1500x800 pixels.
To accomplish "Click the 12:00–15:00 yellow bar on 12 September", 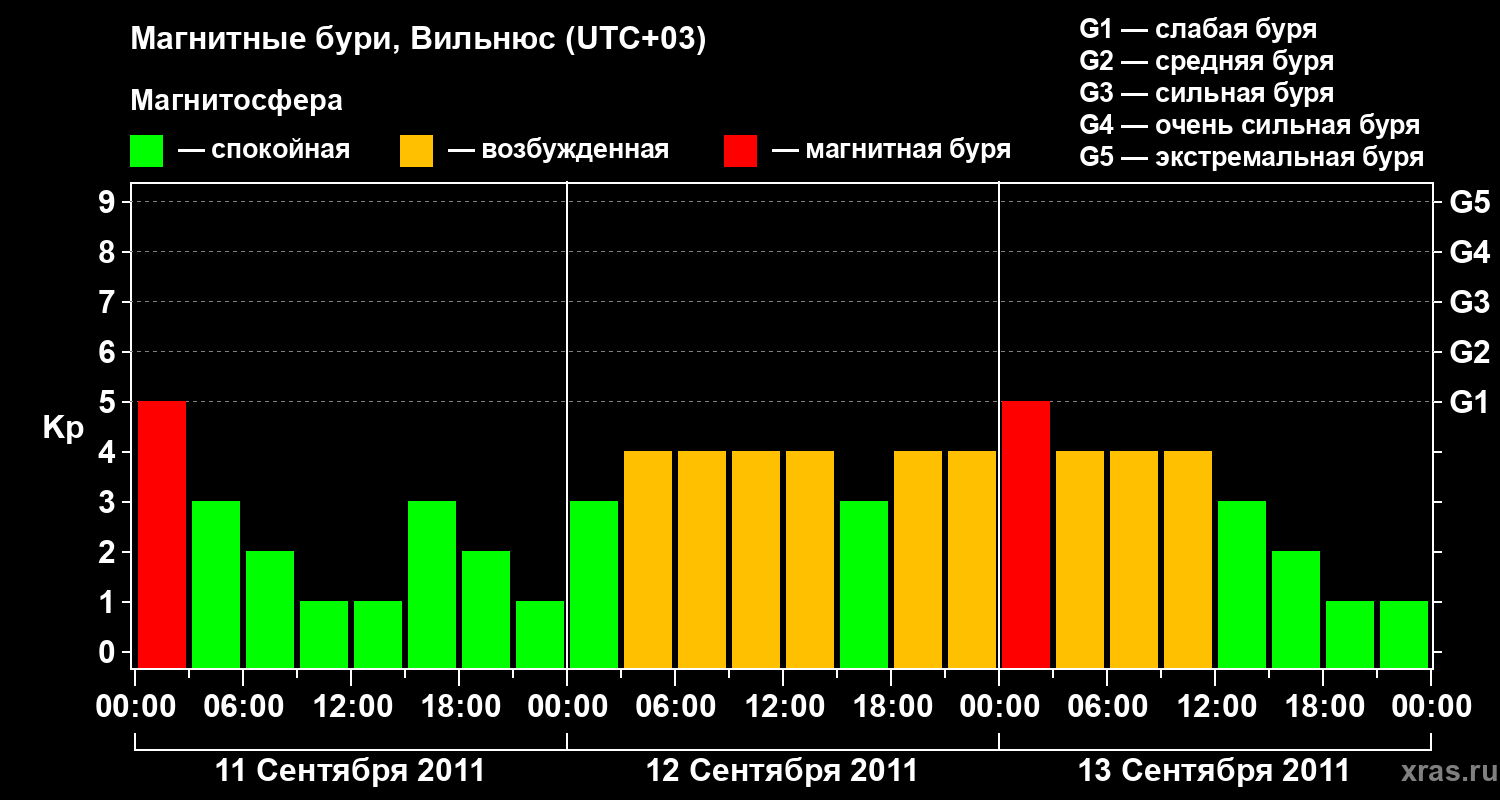I will click(810, 560).
